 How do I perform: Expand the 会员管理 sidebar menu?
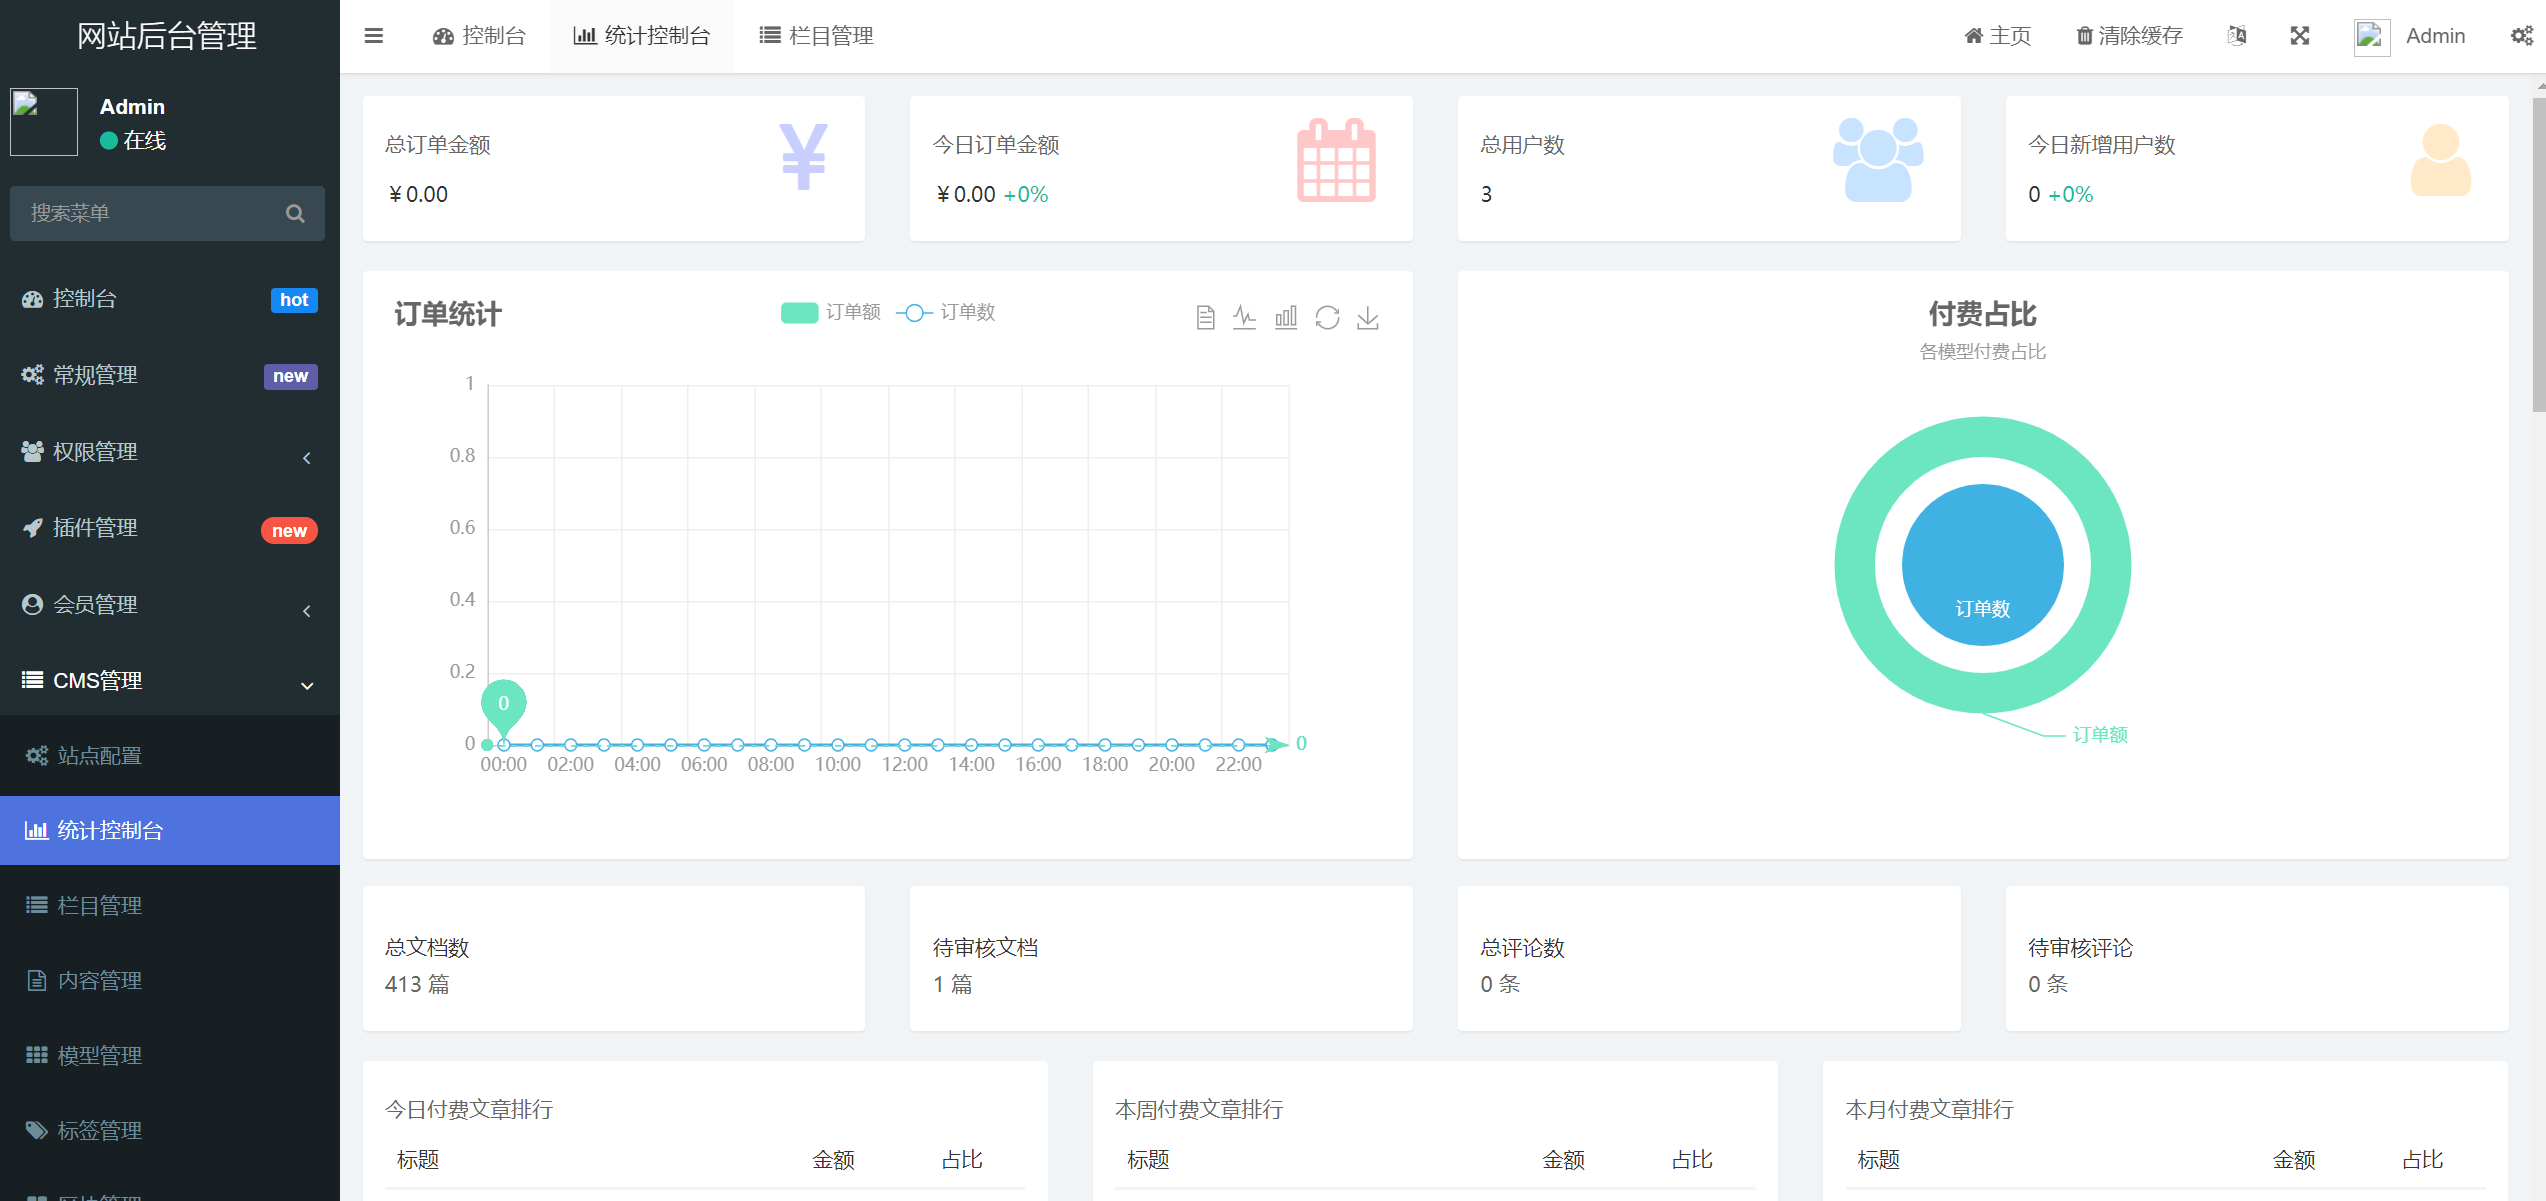tap(170, 605)
